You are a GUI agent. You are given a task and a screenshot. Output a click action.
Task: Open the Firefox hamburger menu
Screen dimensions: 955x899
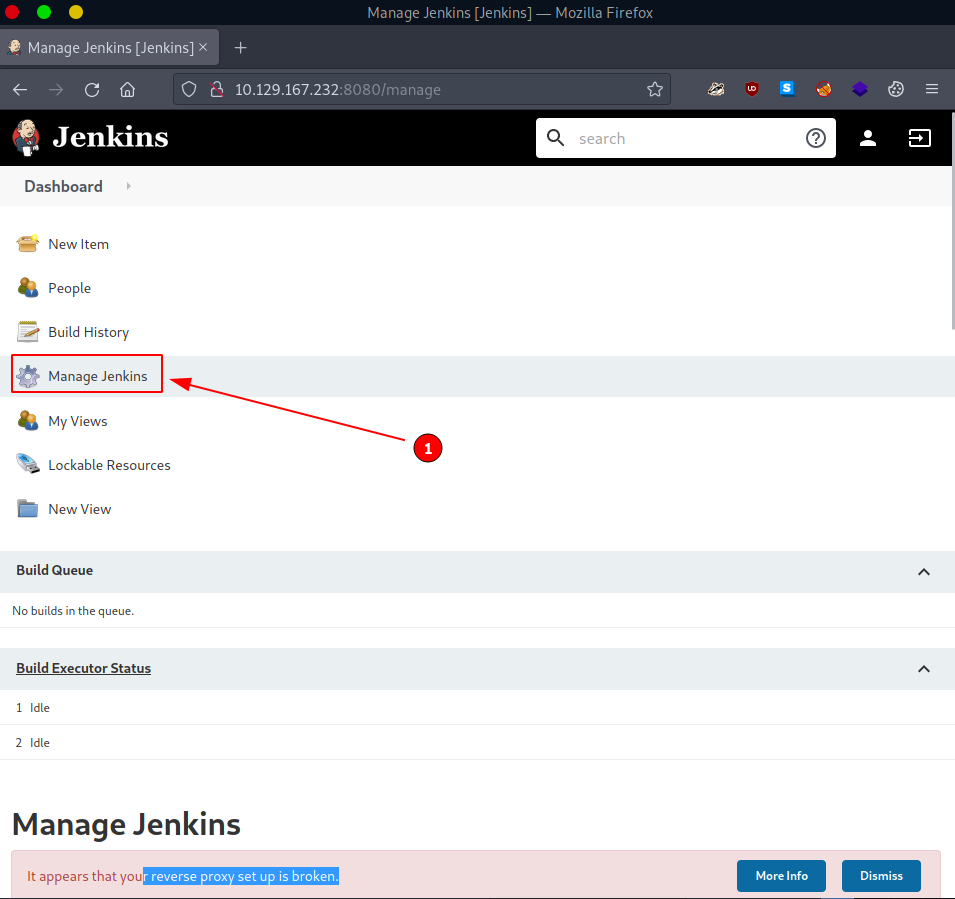[x=931, y=89]
